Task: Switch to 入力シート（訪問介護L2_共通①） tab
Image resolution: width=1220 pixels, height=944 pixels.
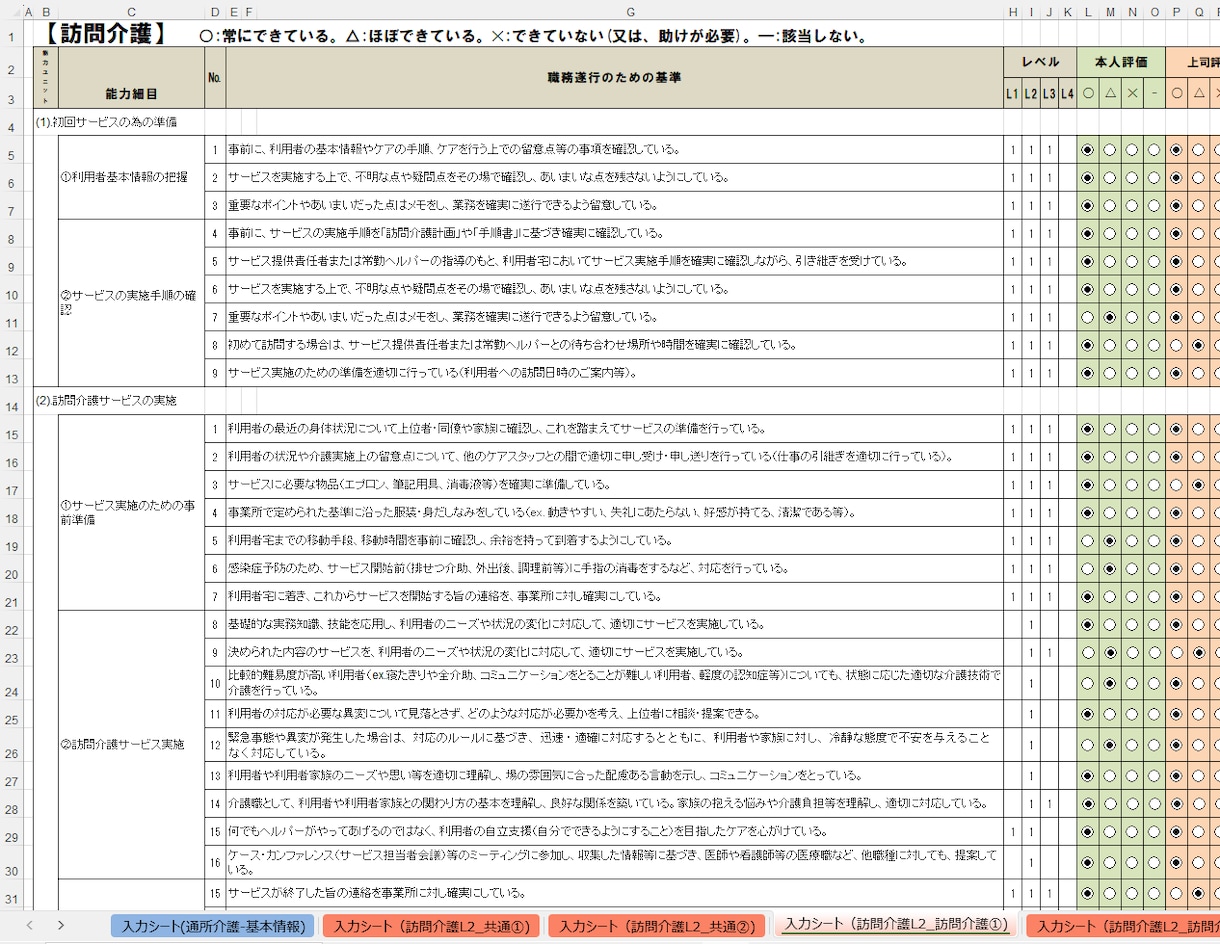Action: click(x=431, y=926)
